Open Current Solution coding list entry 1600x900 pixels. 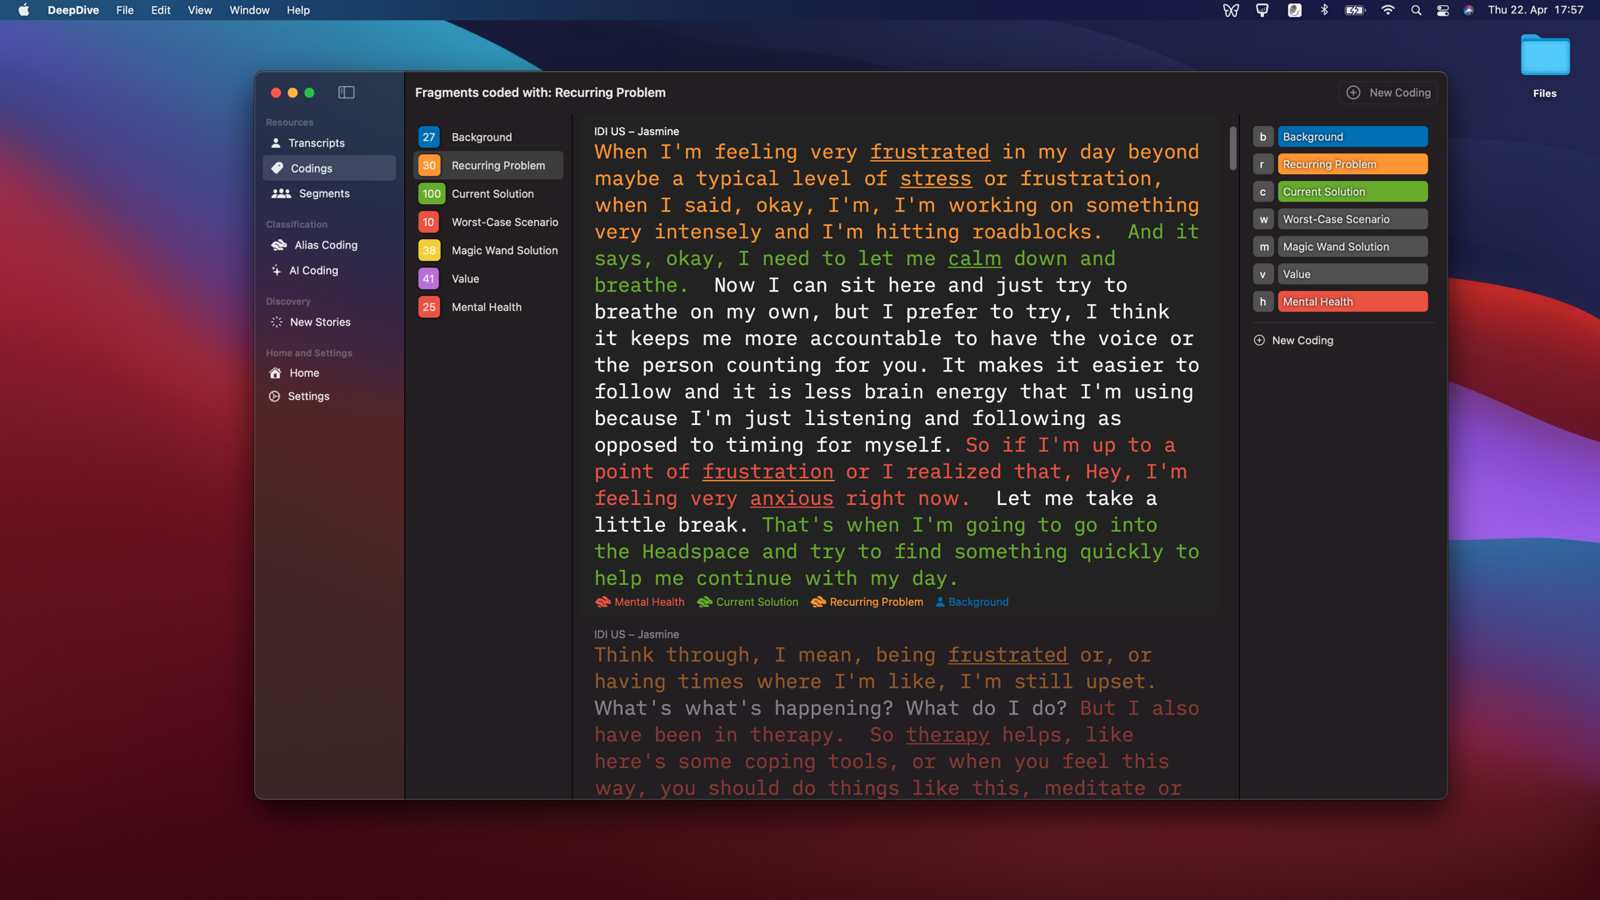click(x=489, y=194)
